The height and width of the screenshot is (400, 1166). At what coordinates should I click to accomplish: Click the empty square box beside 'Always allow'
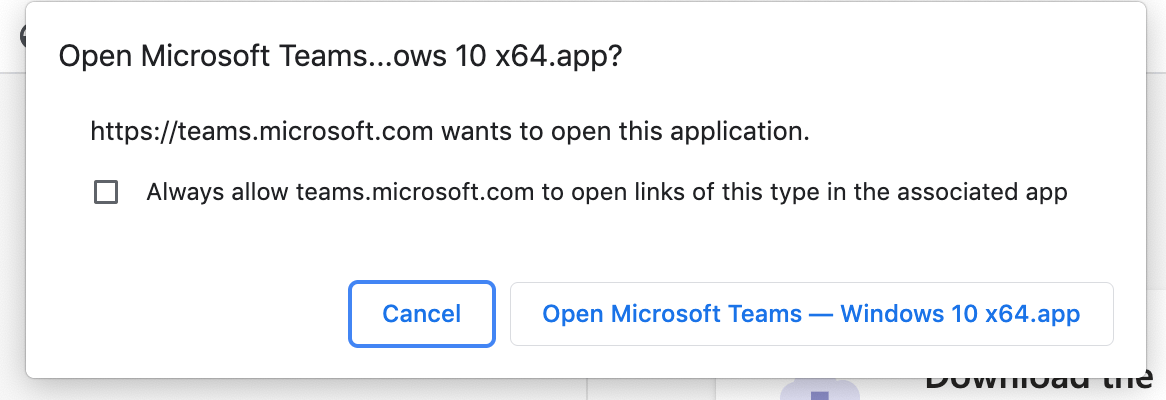tap(106, 193)
